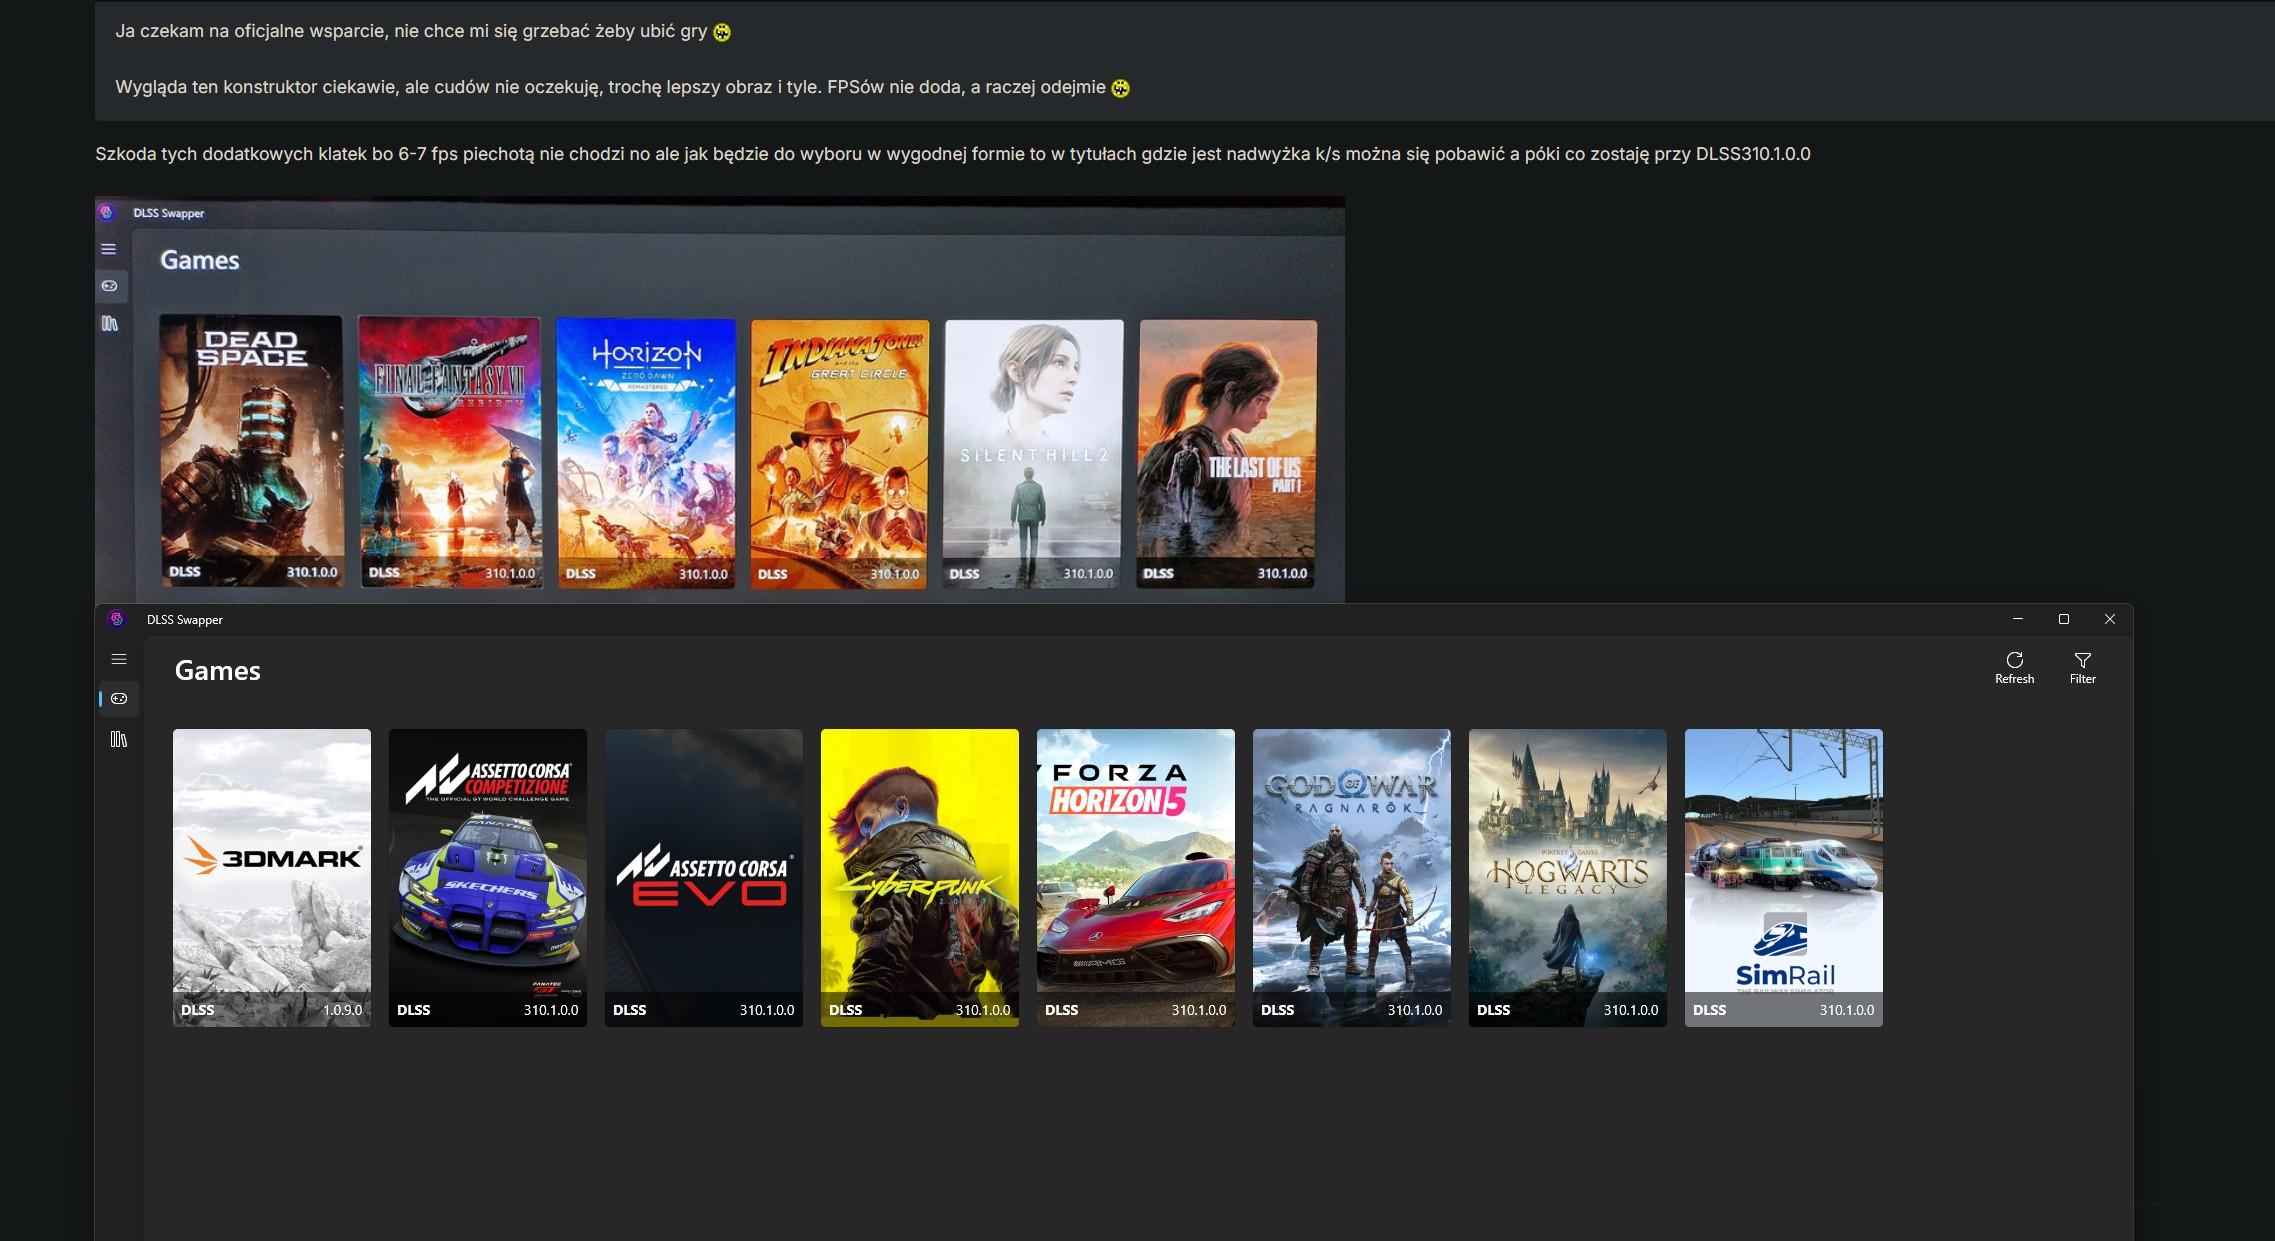
Task: Close the DLSS Swapper window
Action: tap(2109, 619)
